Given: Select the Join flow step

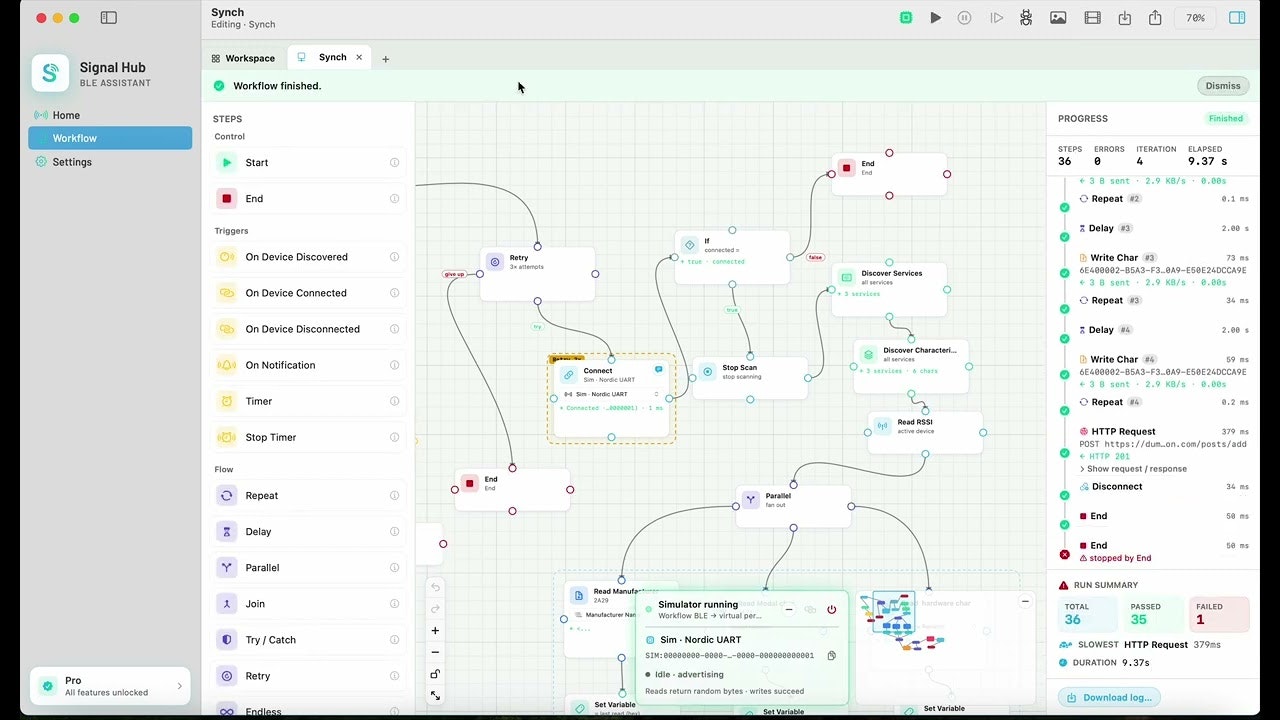Looking at the screenshot, I should coord(310,603).
